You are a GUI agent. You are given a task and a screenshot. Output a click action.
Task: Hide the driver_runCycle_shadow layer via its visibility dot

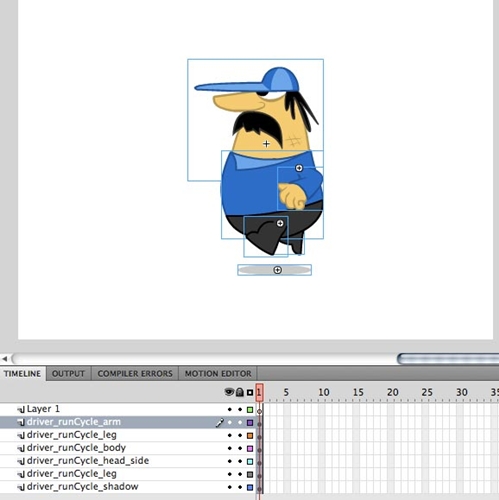(229, 487)
